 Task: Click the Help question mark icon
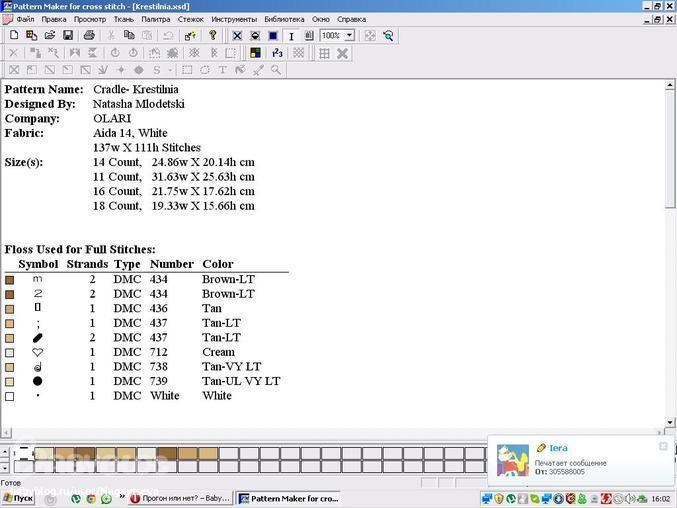(212, 35)
